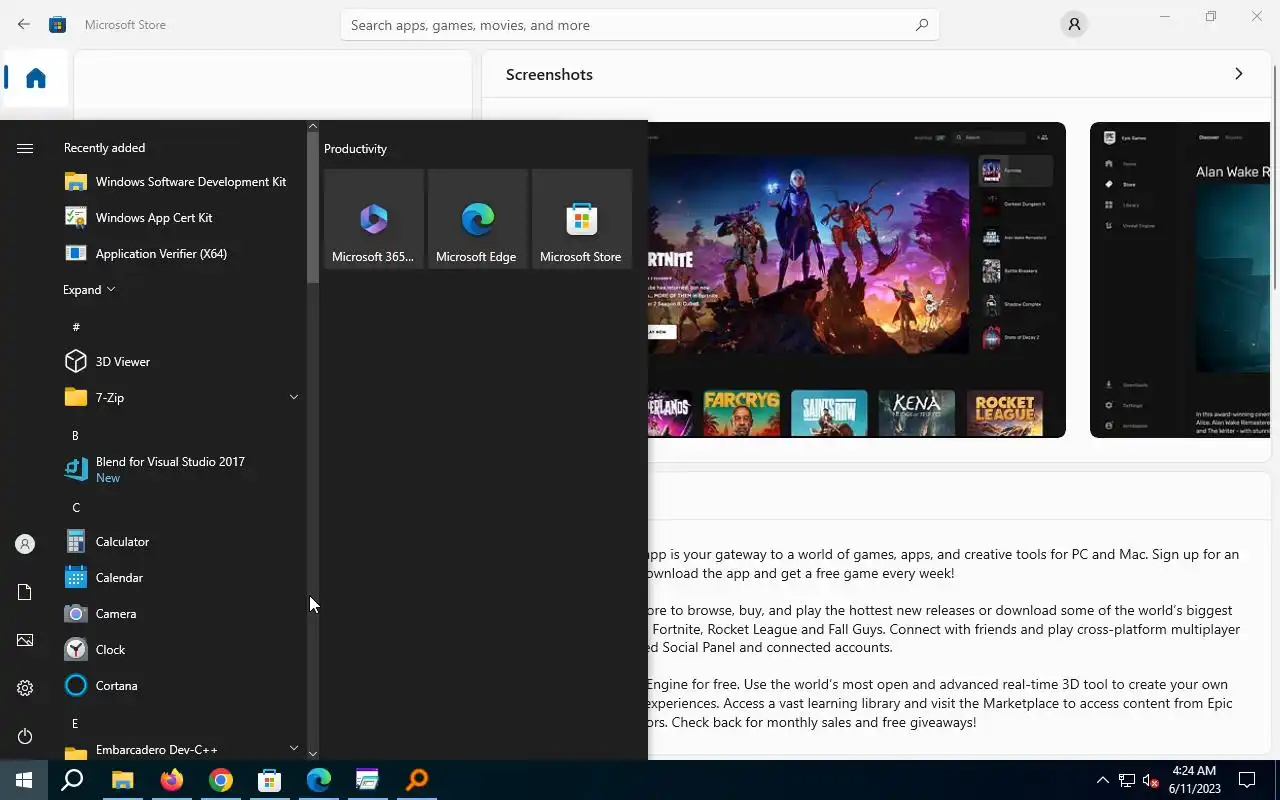Viewport: 1280px width, 800px height.
Task: Open the Clock app
Action: [x=182, y=650]
